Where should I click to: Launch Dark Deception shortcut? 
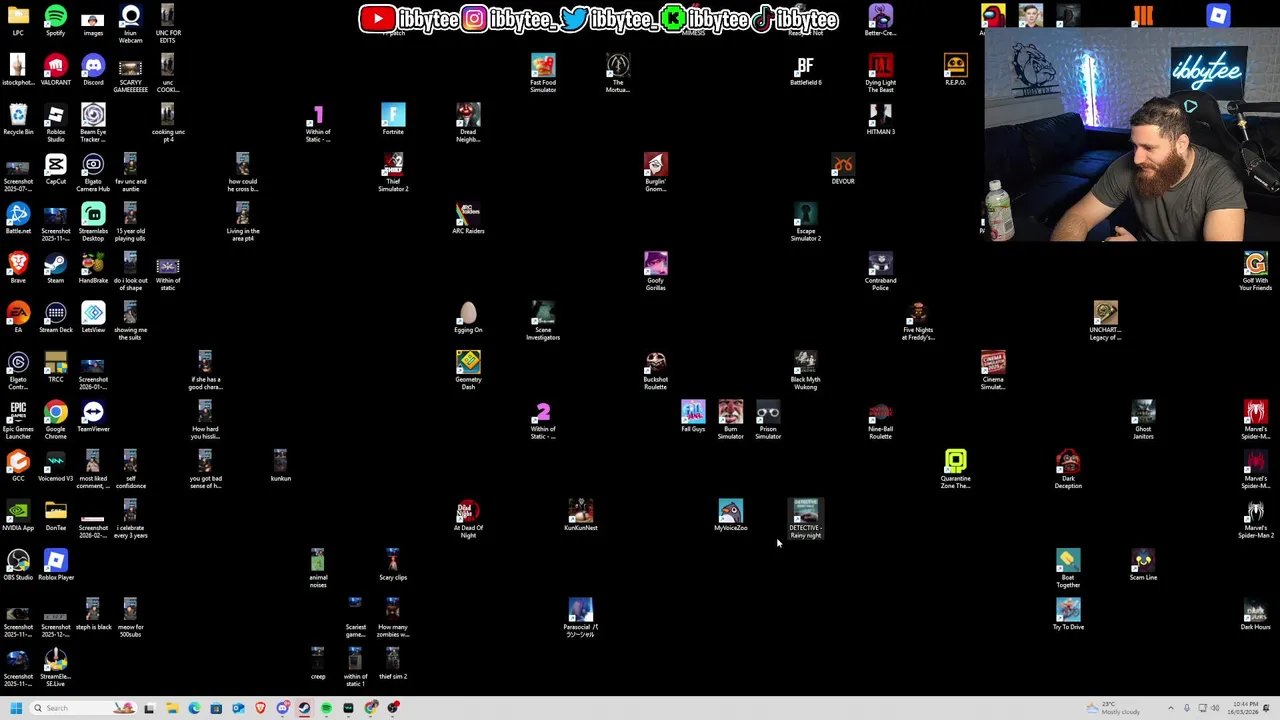(x=1068, y=469)
